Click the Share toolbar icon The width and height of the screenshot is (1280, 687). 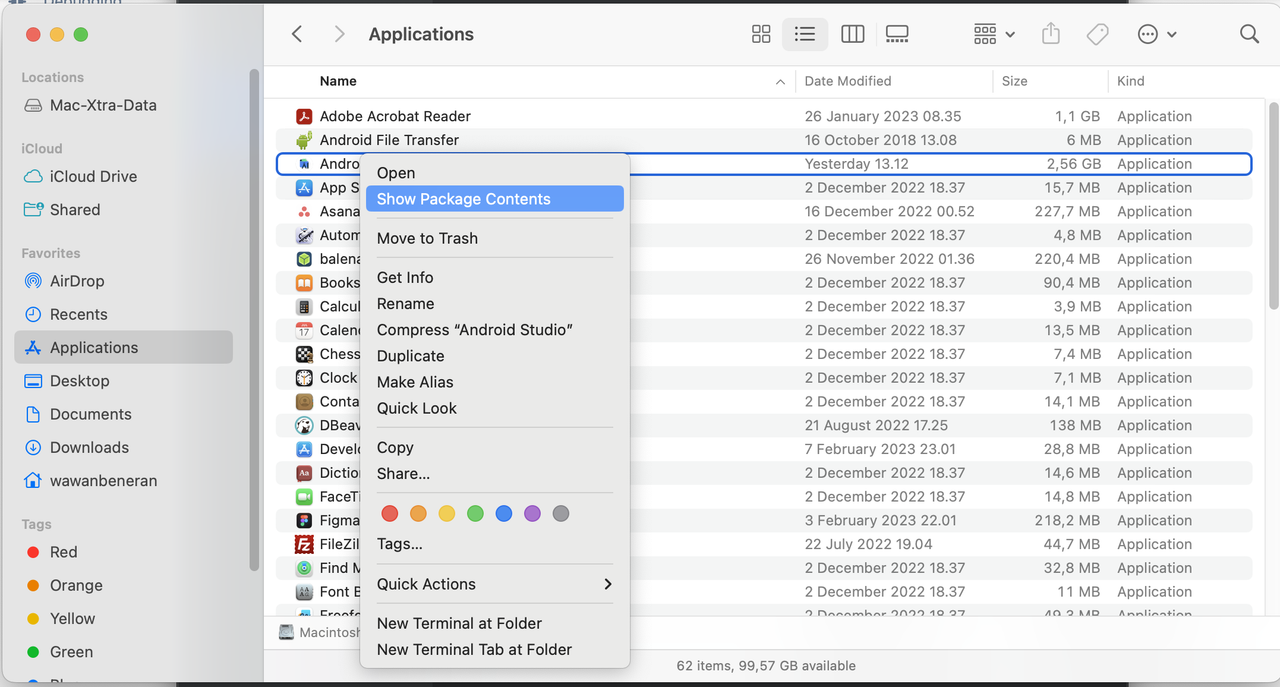pos(1050,34)
